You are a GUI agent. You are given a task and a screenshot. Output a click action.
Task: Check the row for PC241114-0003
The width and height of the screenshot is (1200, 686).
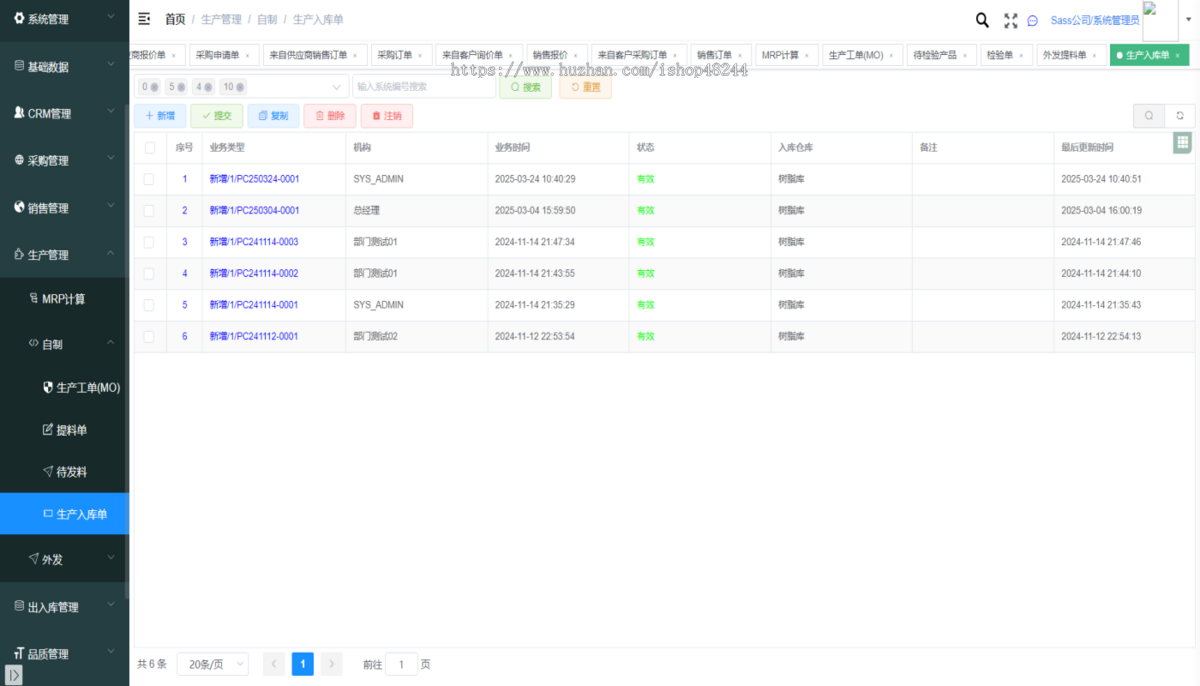point(150,242)
